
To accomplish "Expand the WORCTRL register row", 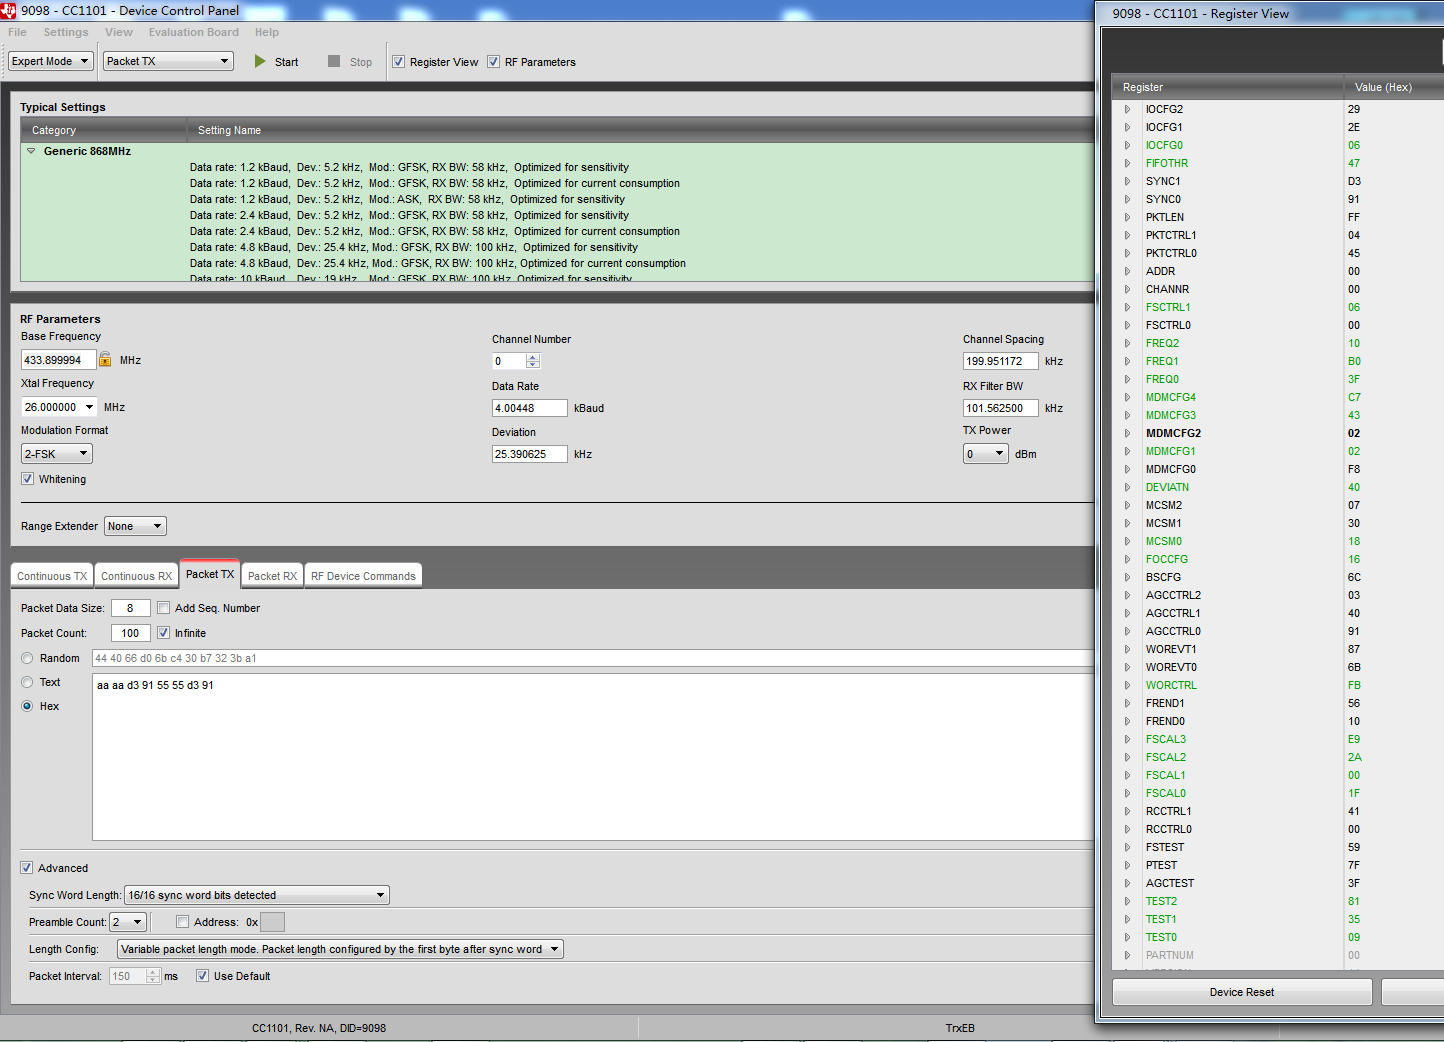I will (x=1127, y=685).
